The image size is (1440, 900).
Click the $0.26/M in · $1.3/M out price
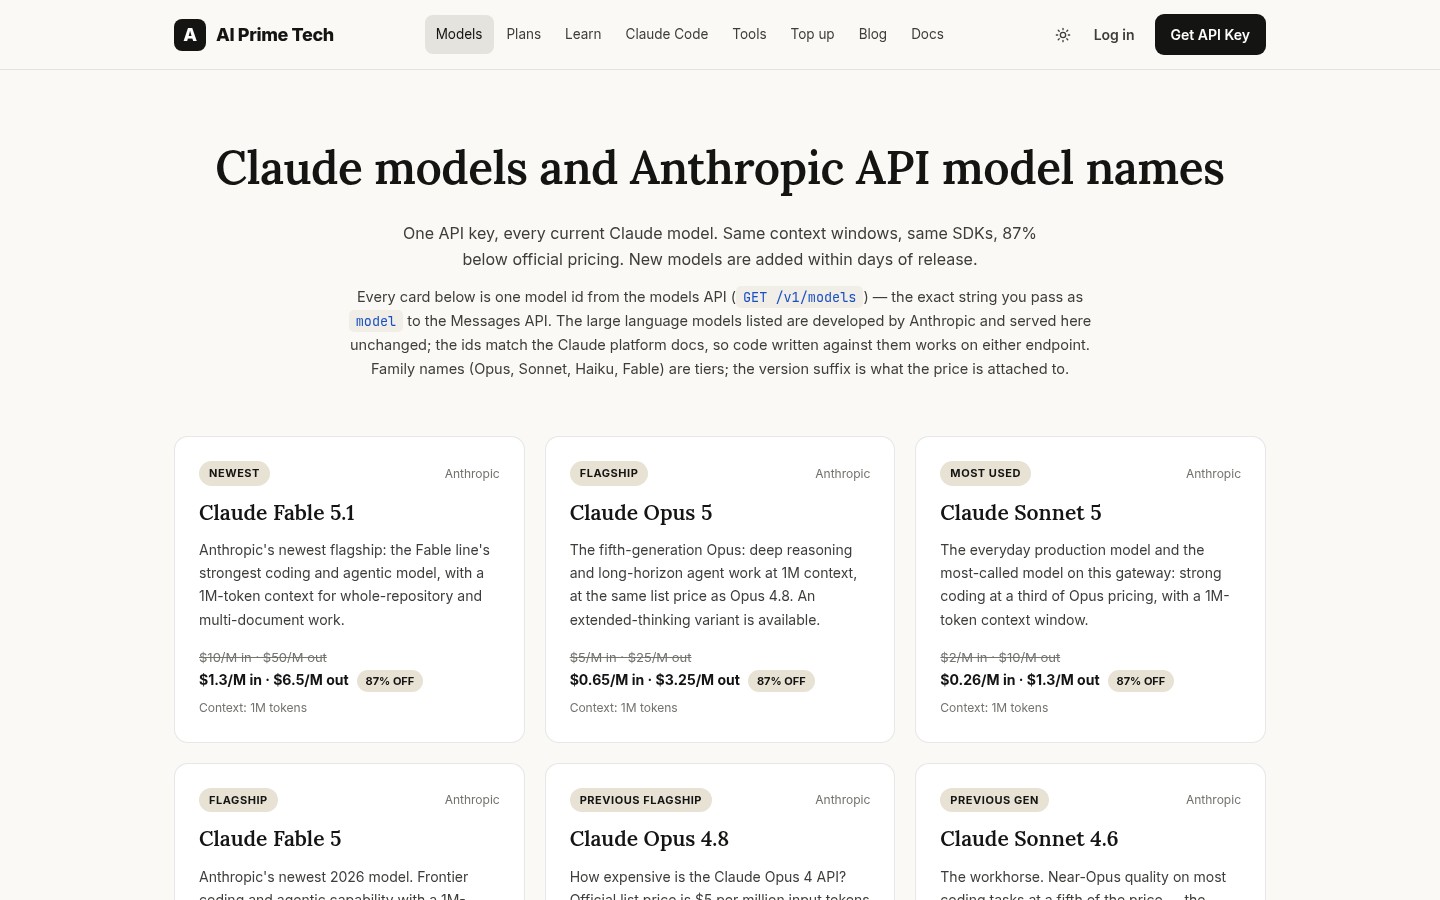pos(1020,680)
